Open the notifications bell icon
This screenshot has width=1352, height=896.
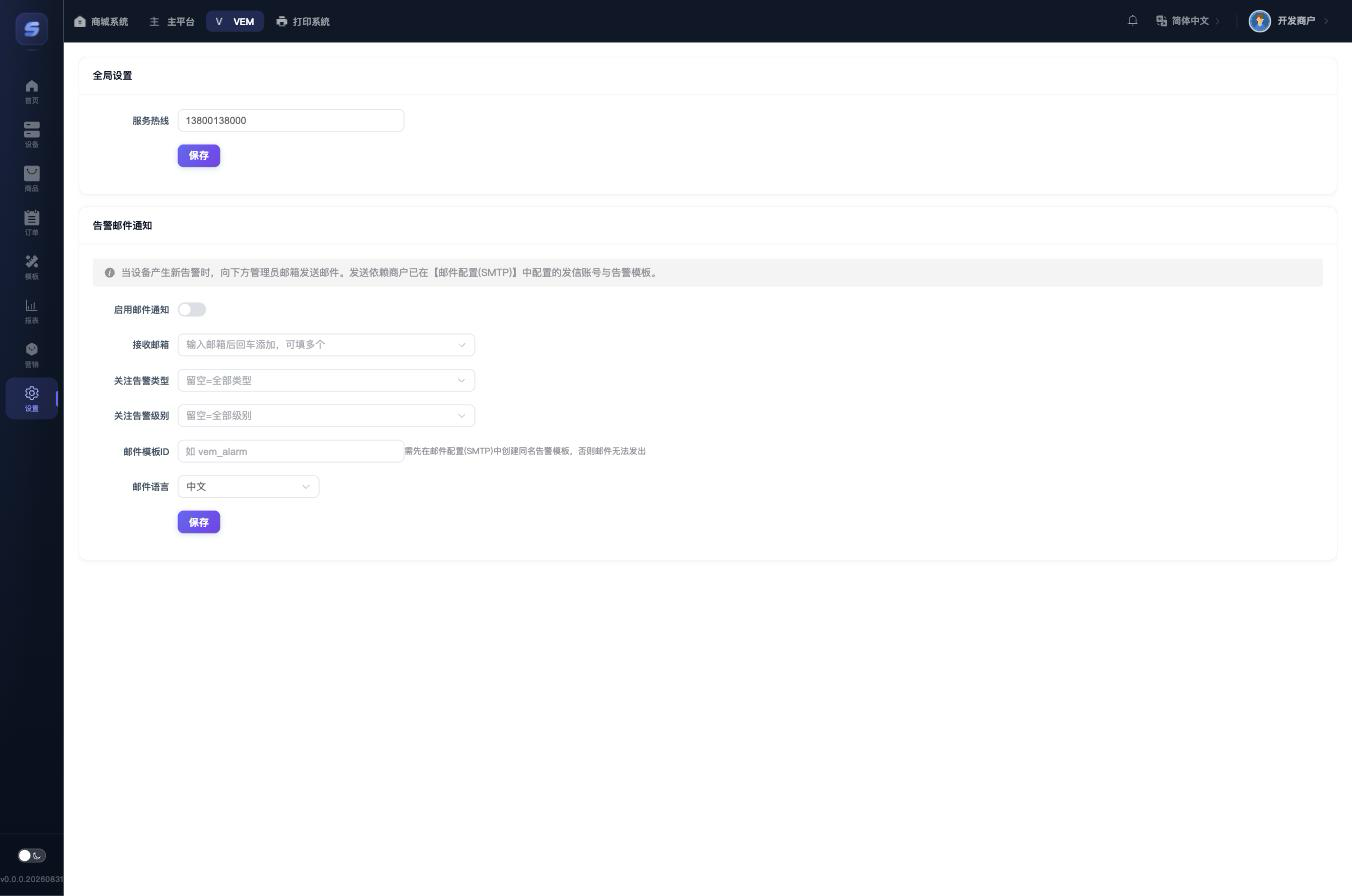click(1133, 20)
